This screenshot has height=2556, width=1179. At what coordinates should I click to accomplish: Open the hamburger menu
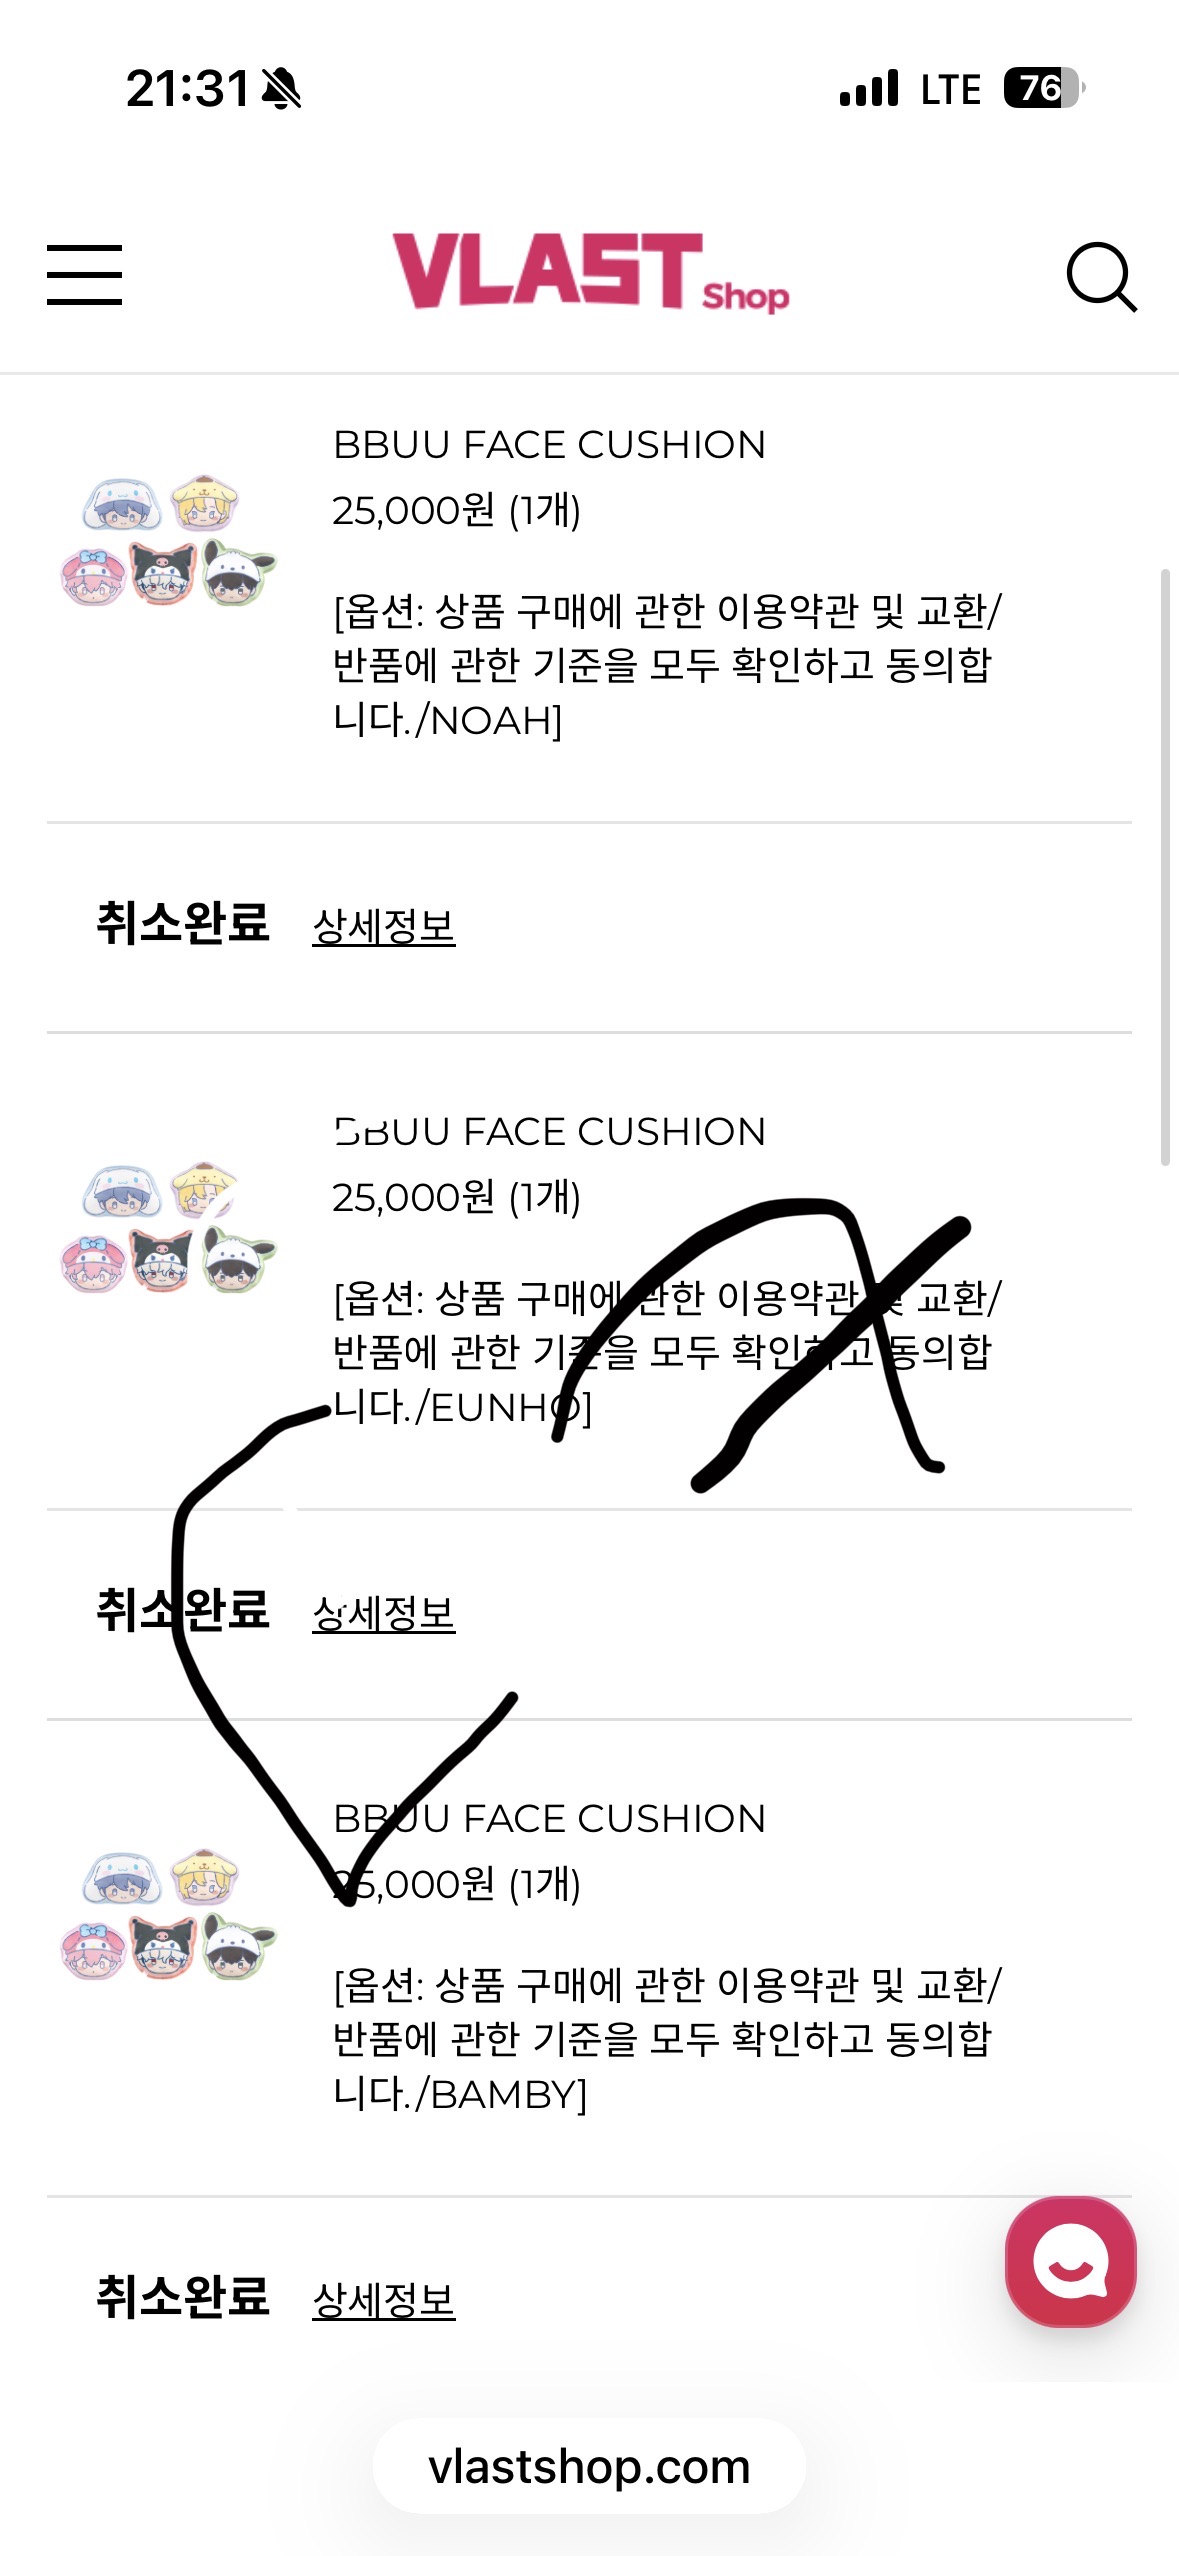[x=84, y=274]
